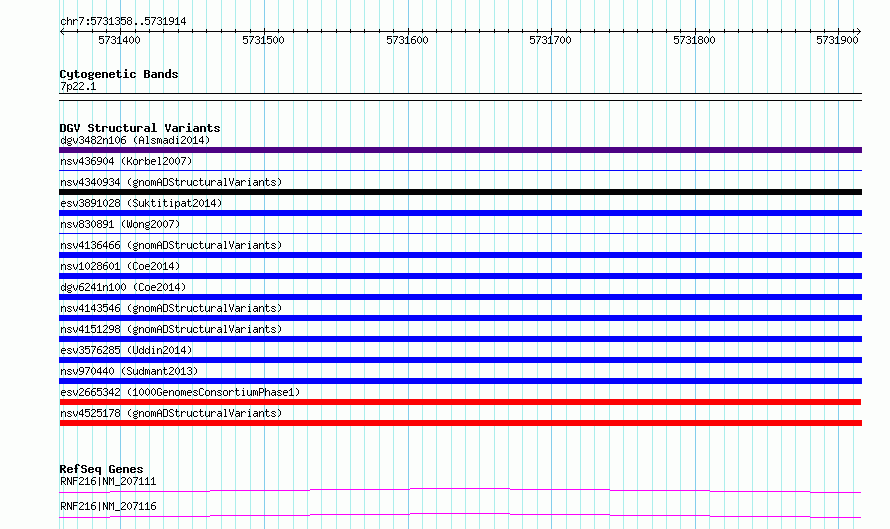This screenshot has width=890, height=529.
Task: Select nsv1028601 (Coe2014) variant label
Action: (x=120, y=266)
